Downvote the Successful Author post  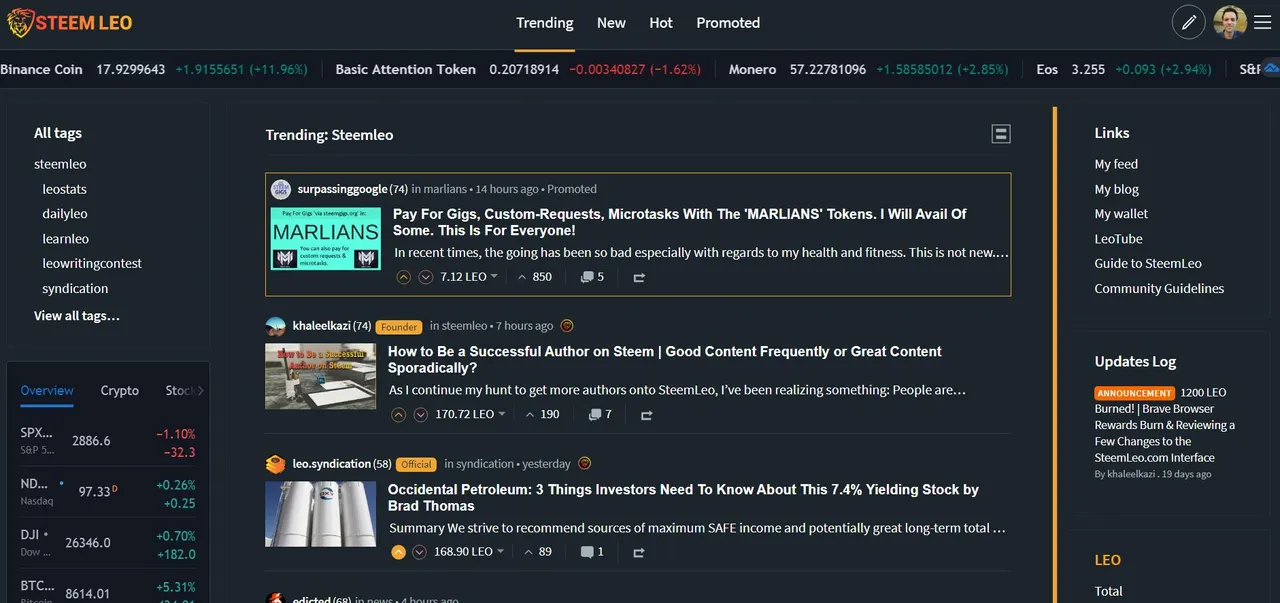coord(421,414)
